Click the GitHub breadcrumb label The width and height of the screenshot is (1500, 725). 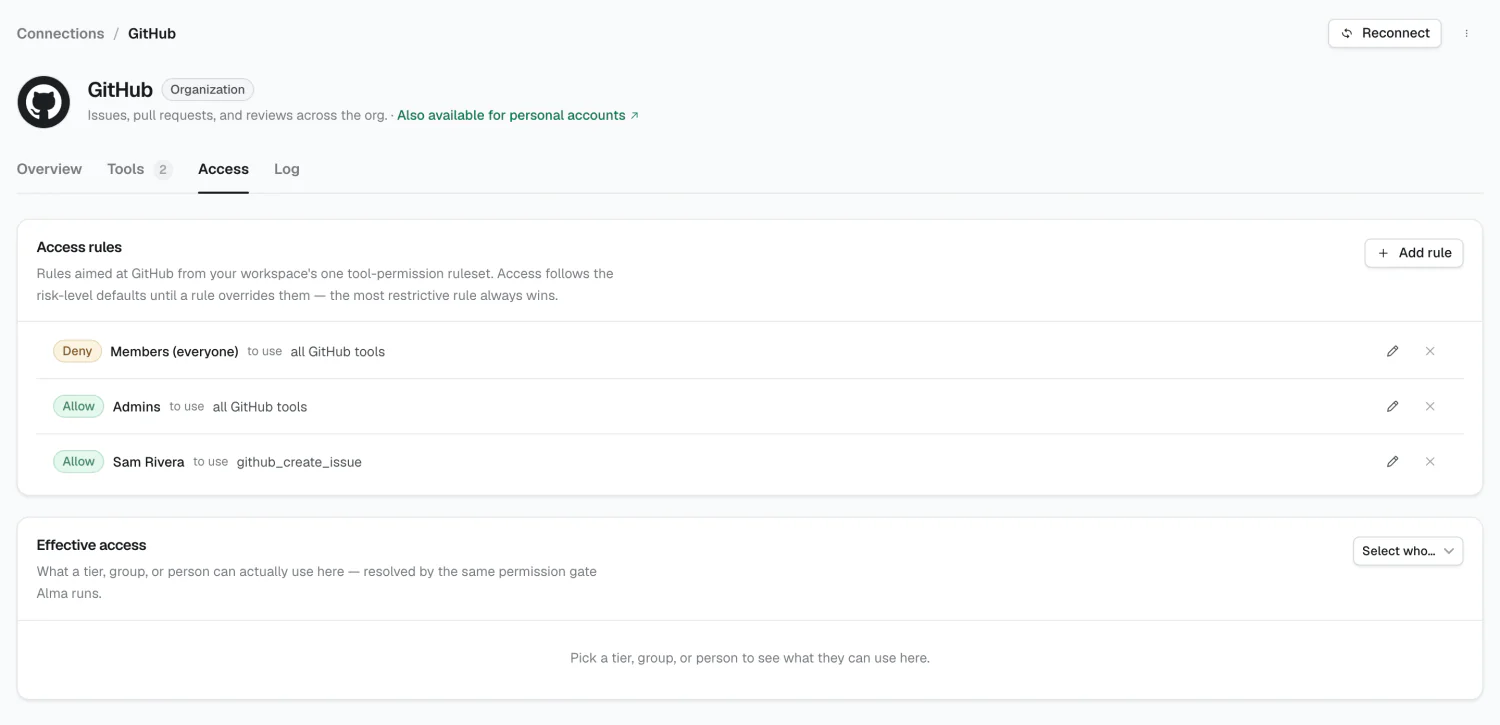[152, 33]
